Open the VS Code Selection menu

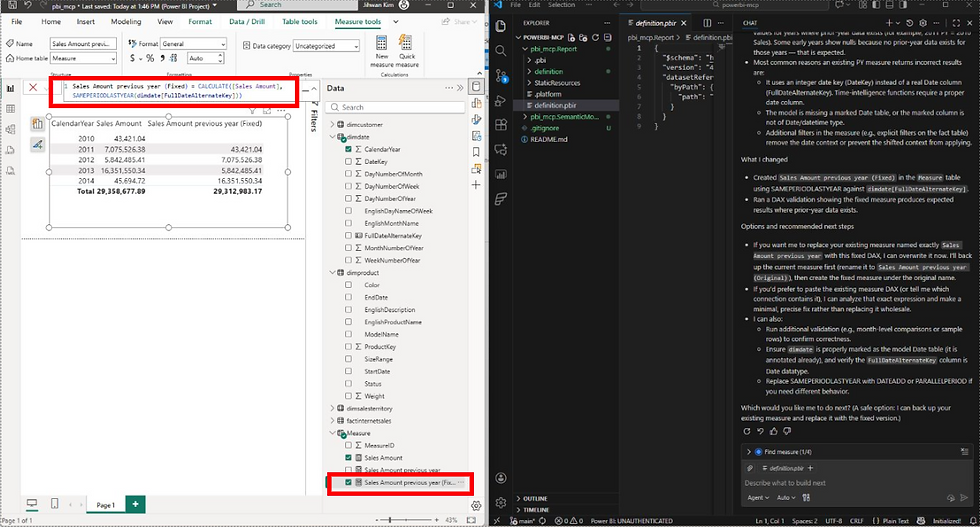click(561, 4)
